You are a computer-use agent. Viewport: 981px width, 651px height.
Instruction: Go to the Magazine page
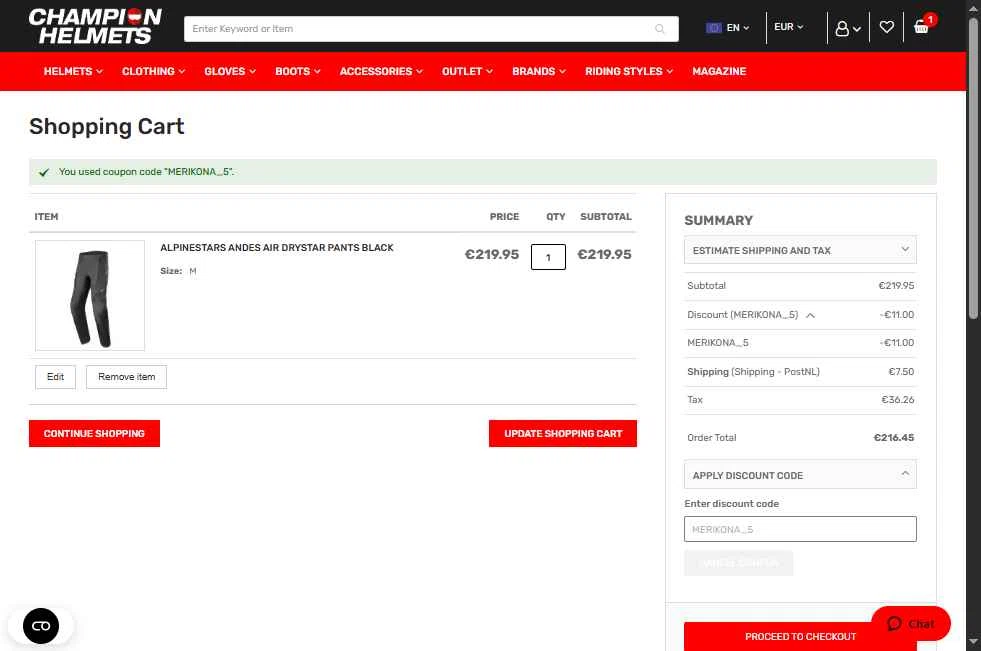click(719, 71)
